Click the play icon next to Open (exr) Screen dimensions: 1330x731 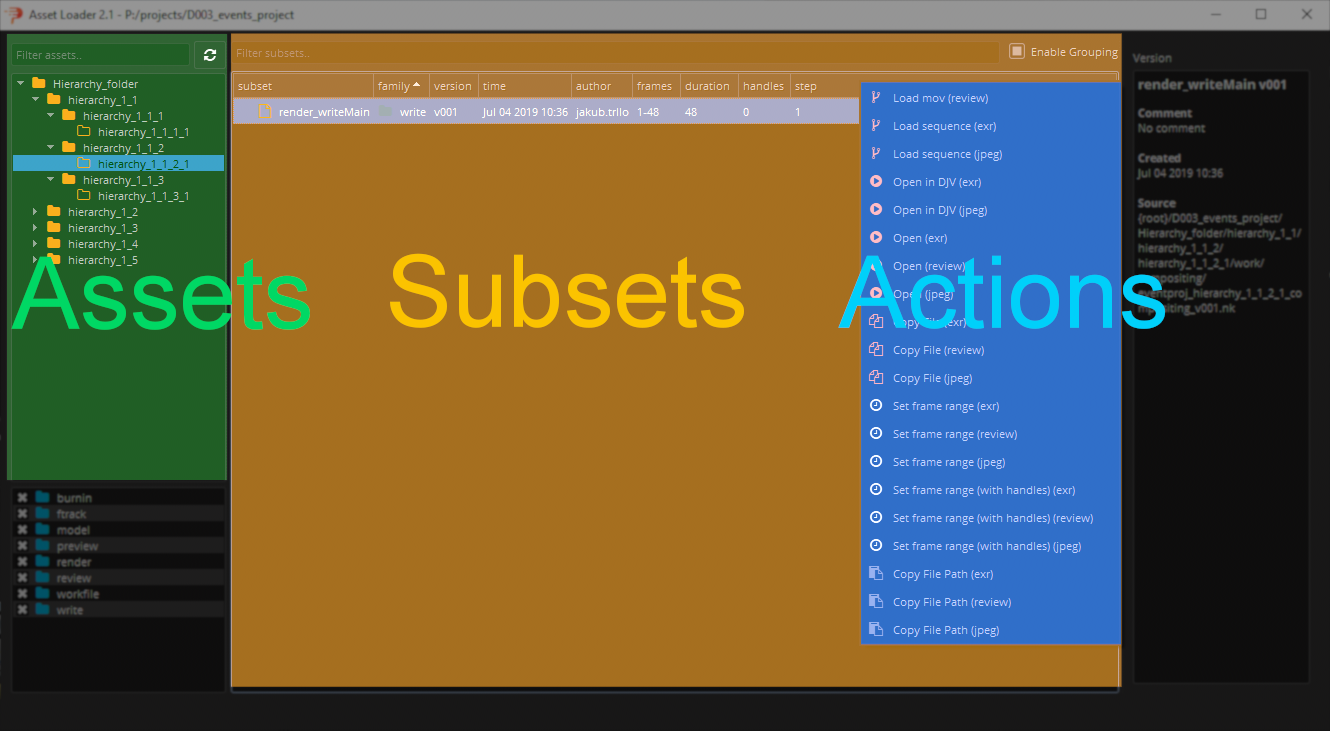pos(876,238)
